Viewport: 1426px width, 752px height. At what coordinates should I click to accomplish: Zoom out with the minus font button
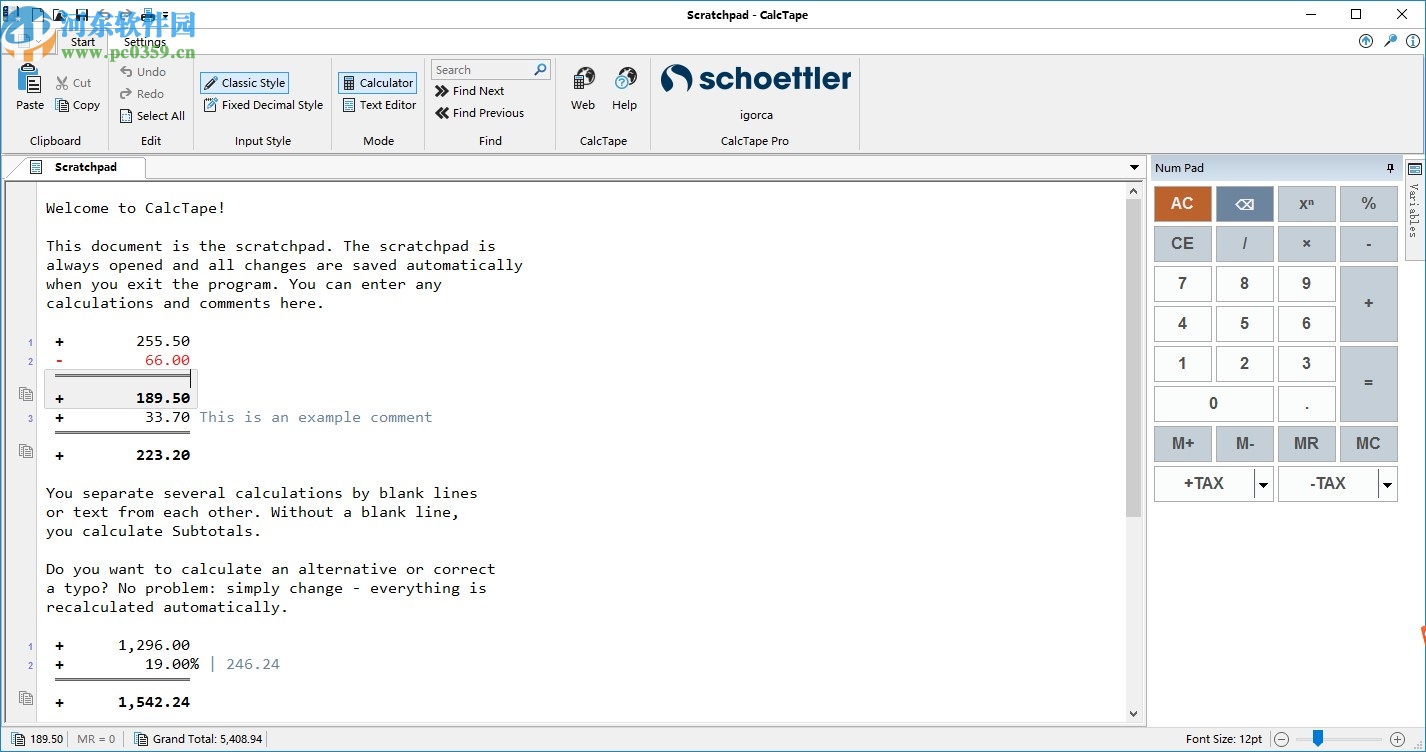(1281, 739)
